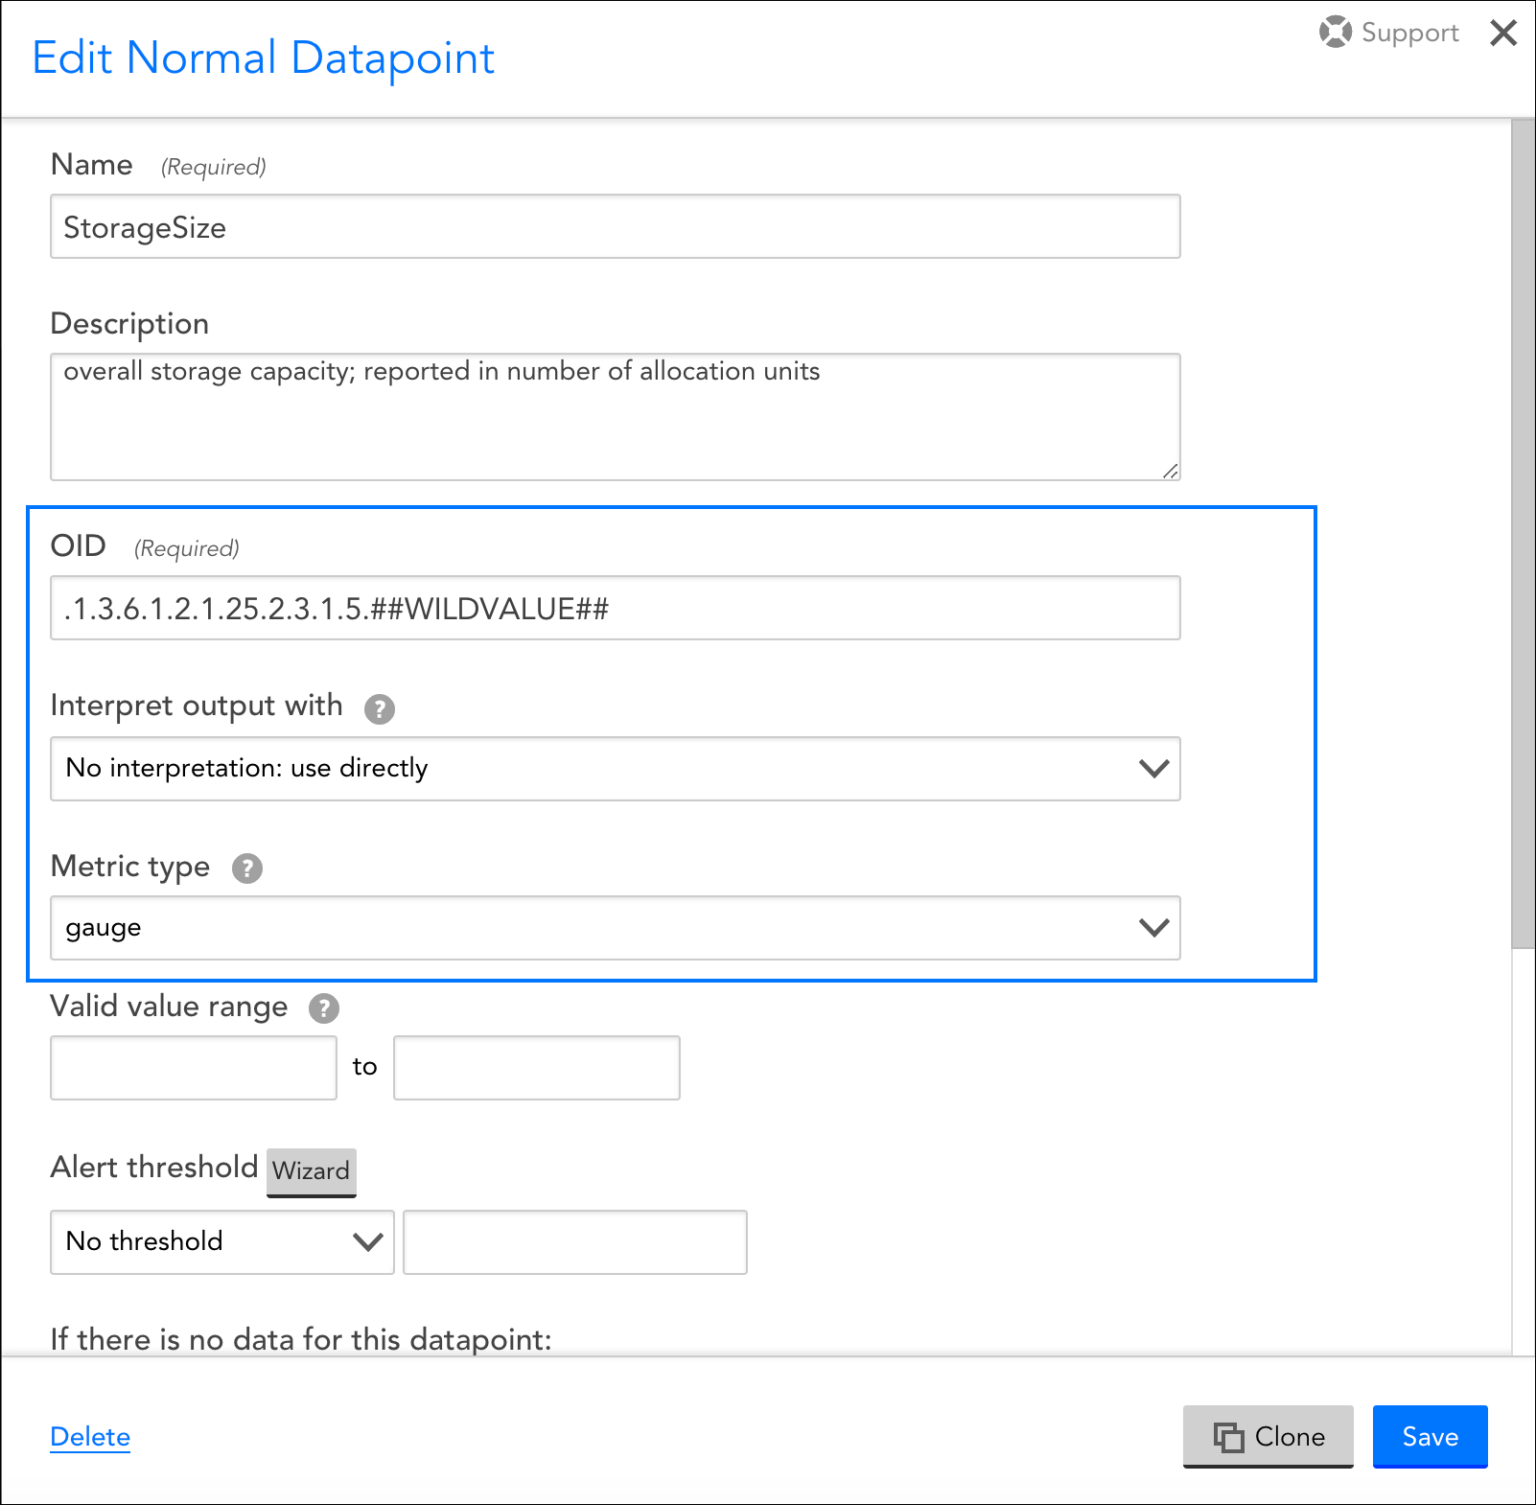Click the OID input field
The width and height of the screenshot is (1536, 1505).
coord(615,608)
